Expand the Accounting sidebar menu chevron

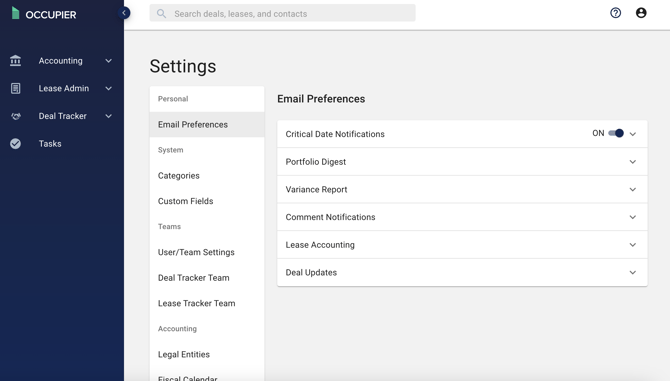tap(109, 61)
